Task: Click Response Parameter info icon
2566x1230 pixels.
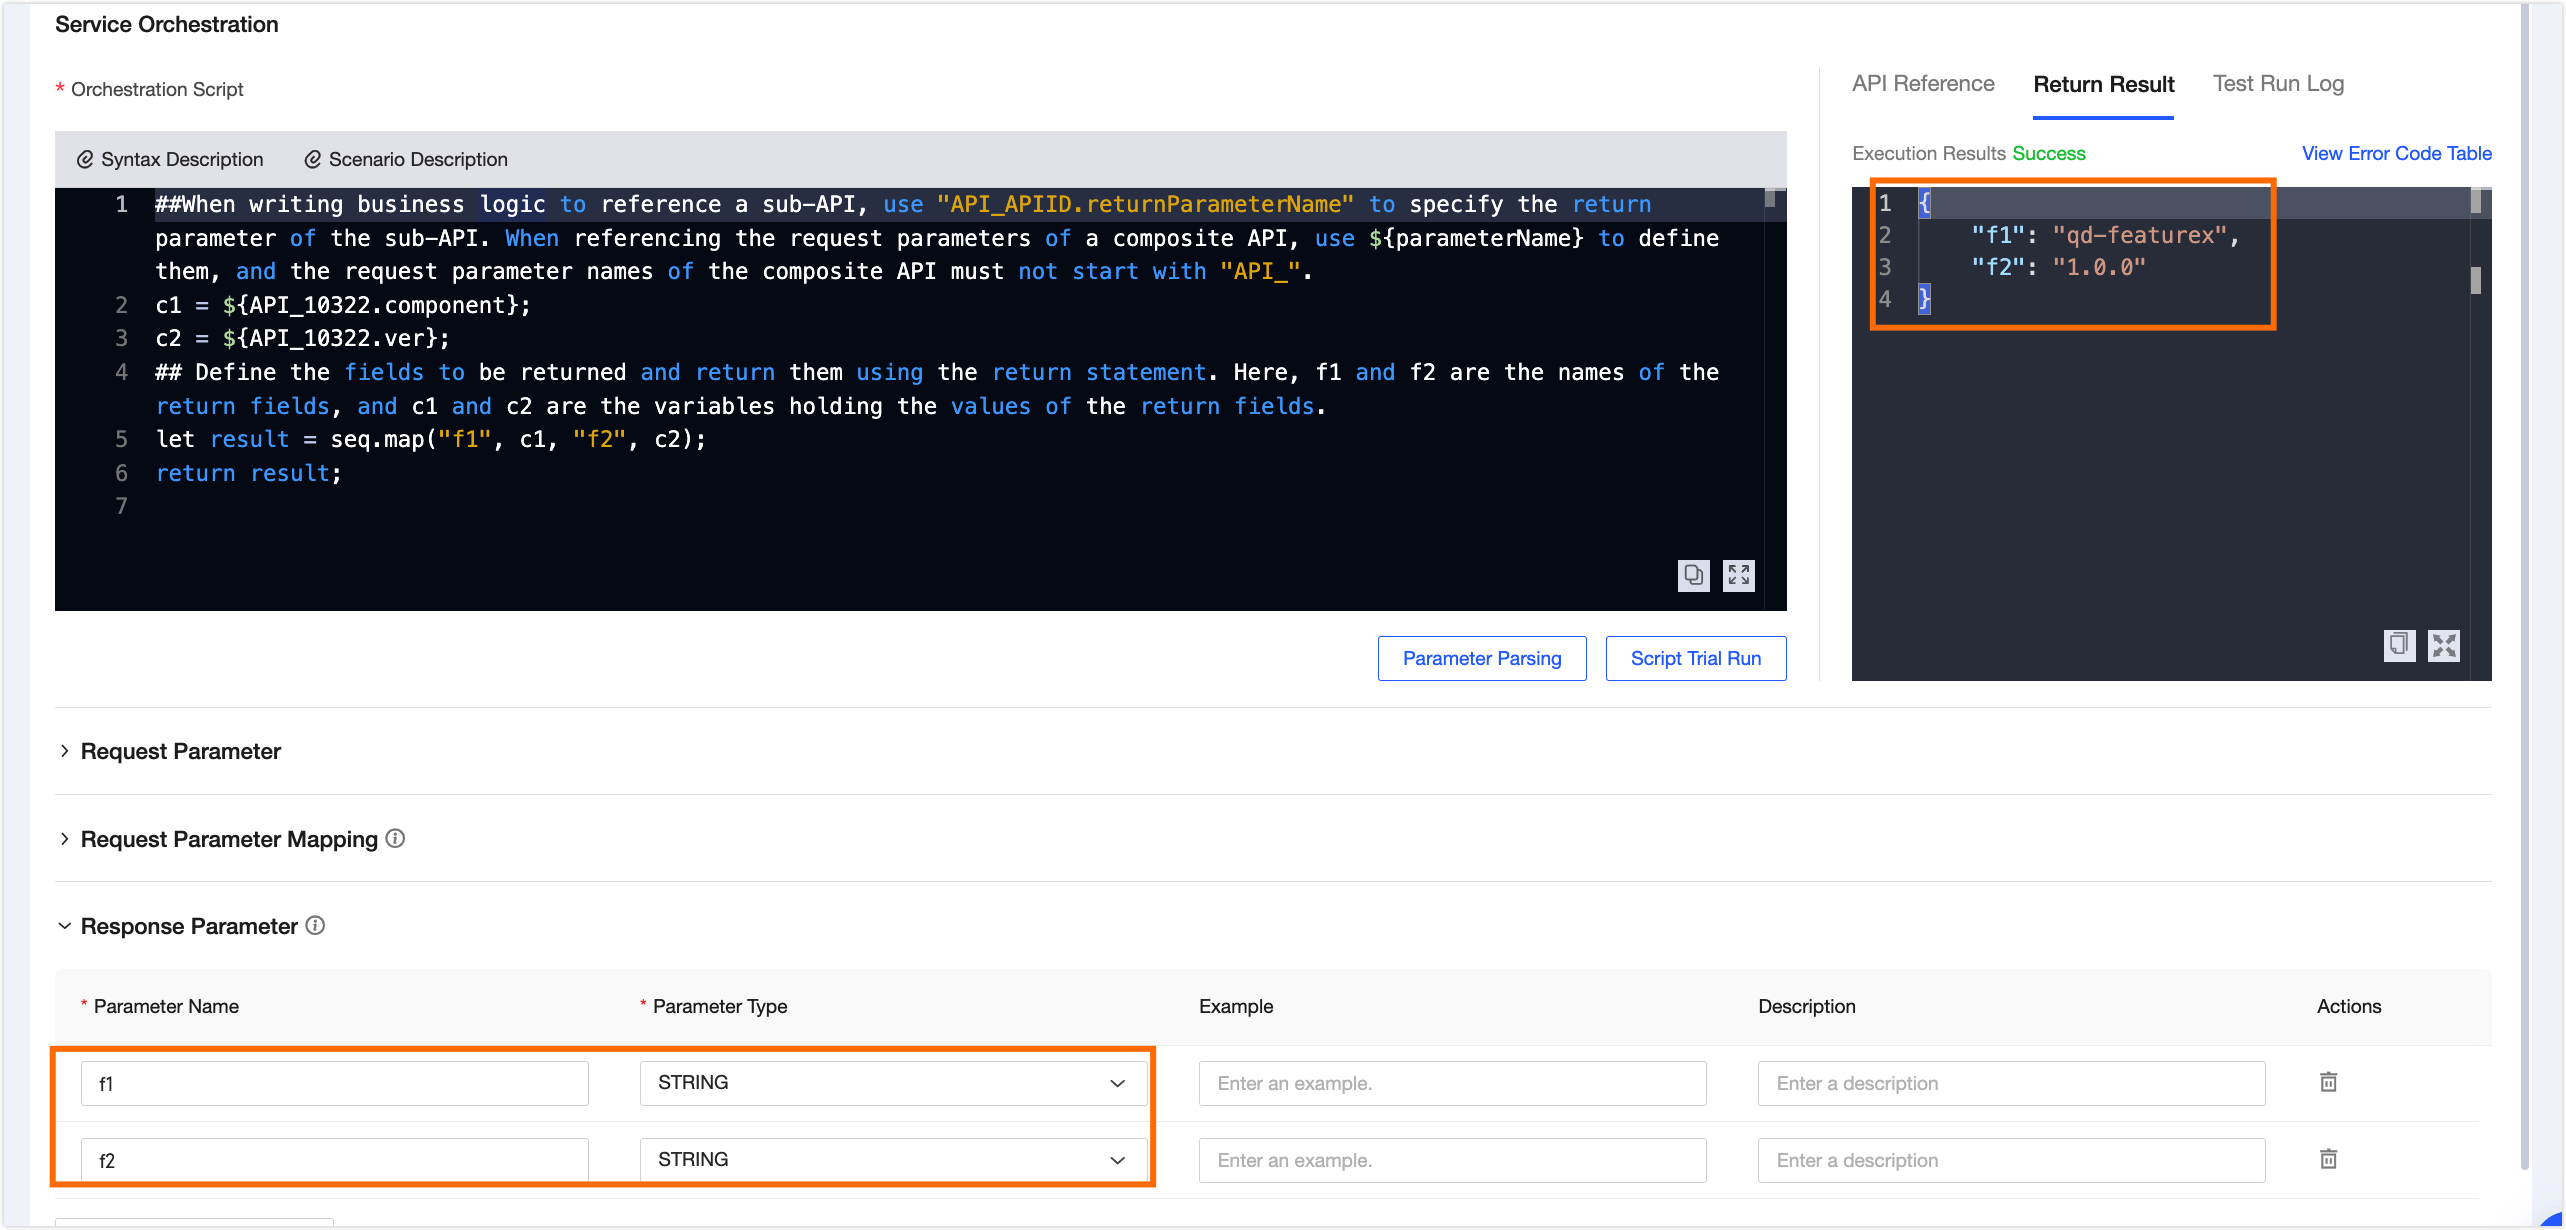Action: click(x=315, y=926)
